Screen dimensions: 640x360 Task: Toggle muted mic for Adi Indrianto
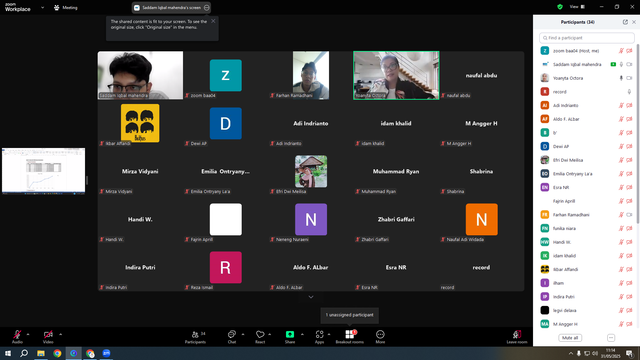pyautogui.click(x=621, y=105)
